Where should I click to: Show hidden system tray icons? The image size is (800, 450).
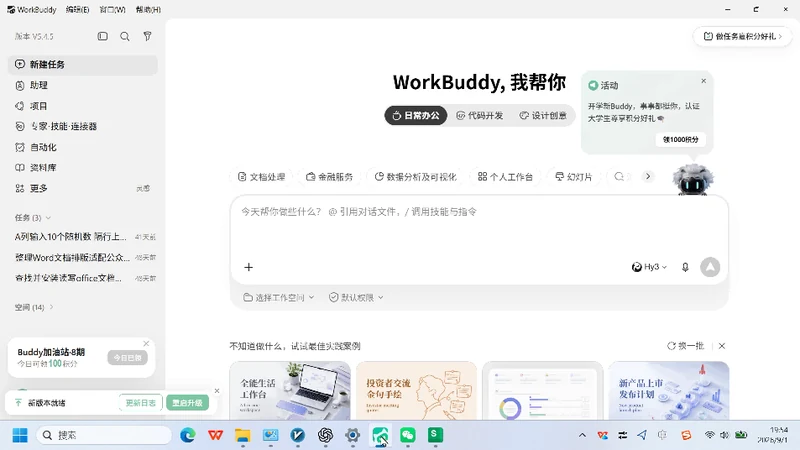[x=582, y=435]
